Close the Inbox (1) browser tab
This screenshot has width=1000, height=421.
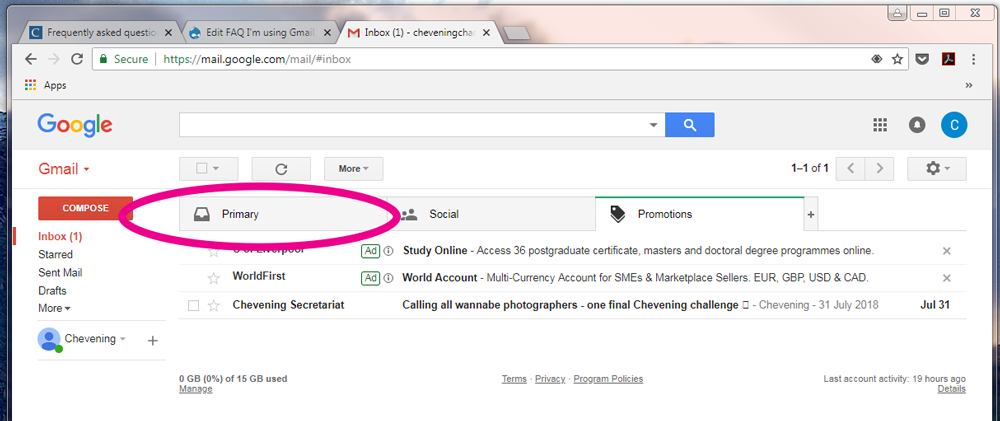pos(486,33)
